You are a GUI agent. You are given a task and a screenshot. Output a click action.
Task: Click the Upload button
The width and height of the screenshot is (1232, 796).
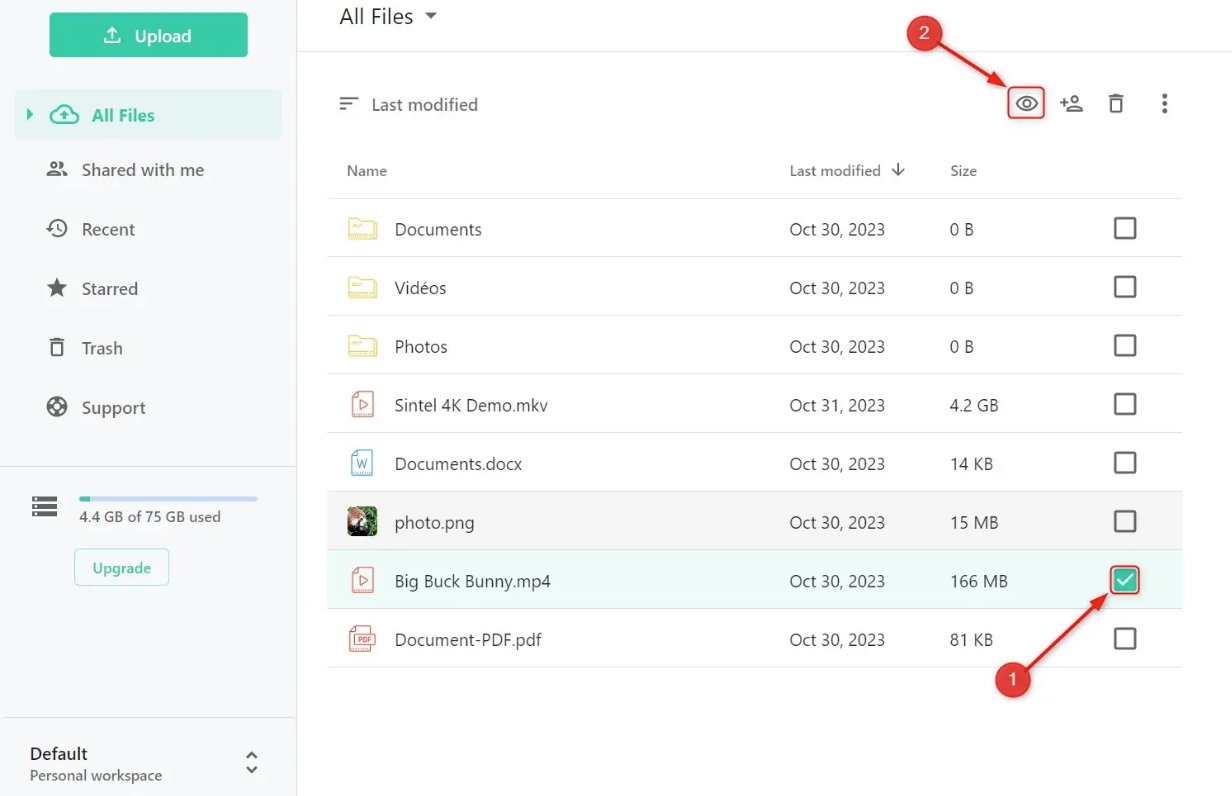(x=148, y=36)
